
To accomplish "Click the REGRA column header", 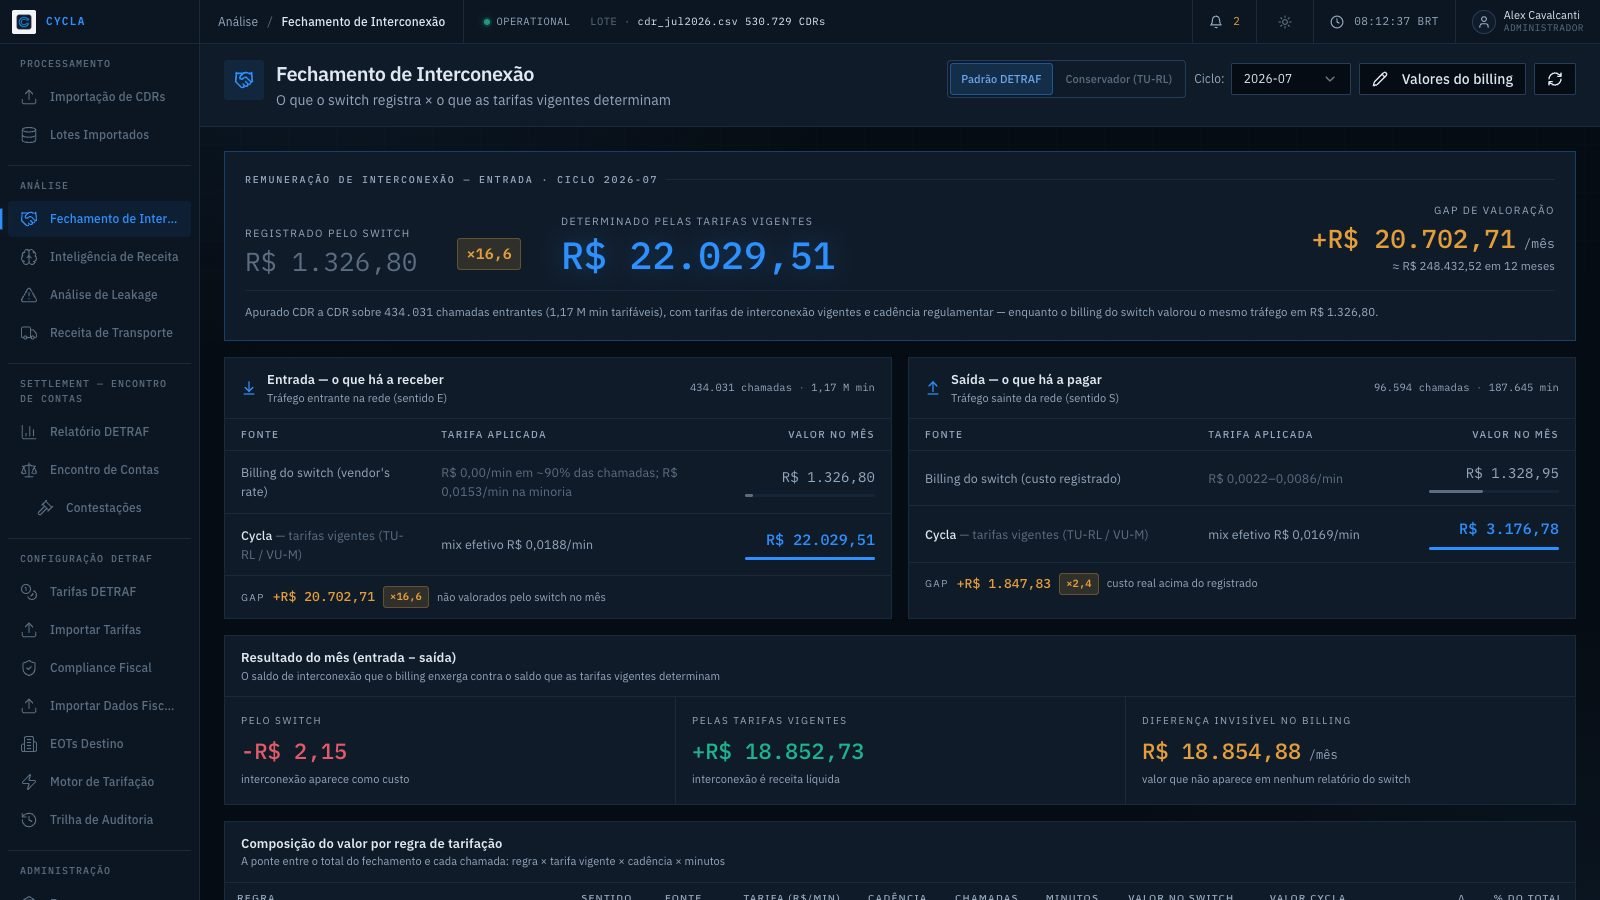I will pos(256,896).
